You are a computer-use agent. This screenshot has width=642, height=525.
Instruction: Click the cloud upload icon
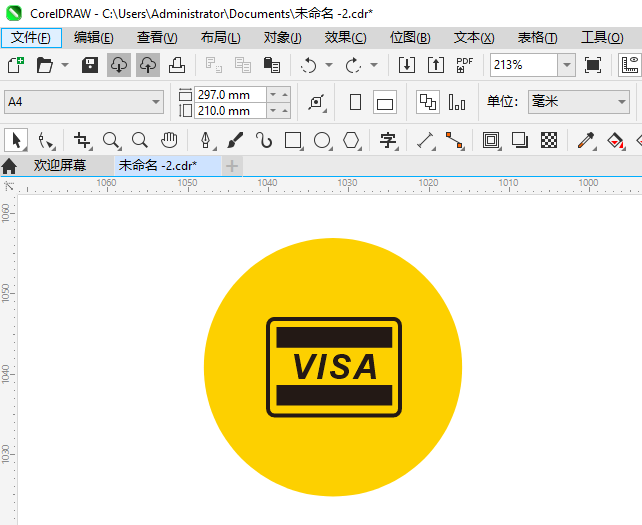tap(148, 65)
